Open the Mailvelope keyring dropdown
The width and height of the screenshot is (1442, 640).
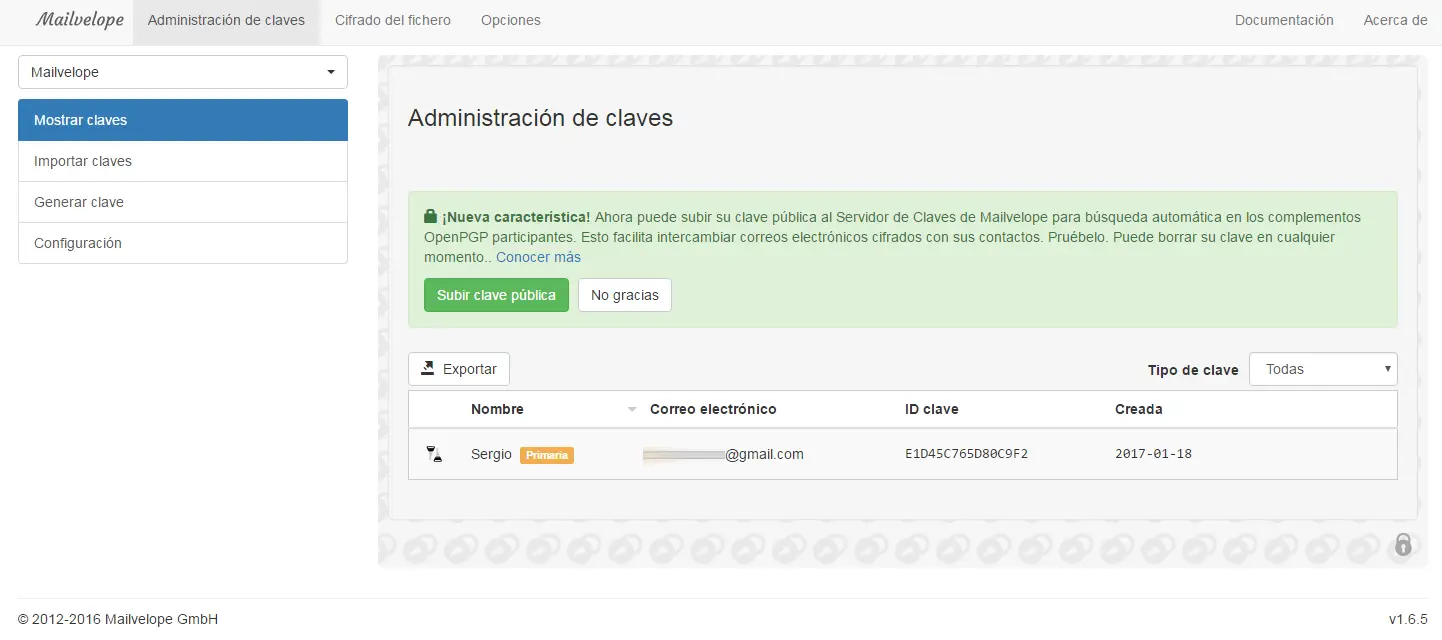pos(183,72)
